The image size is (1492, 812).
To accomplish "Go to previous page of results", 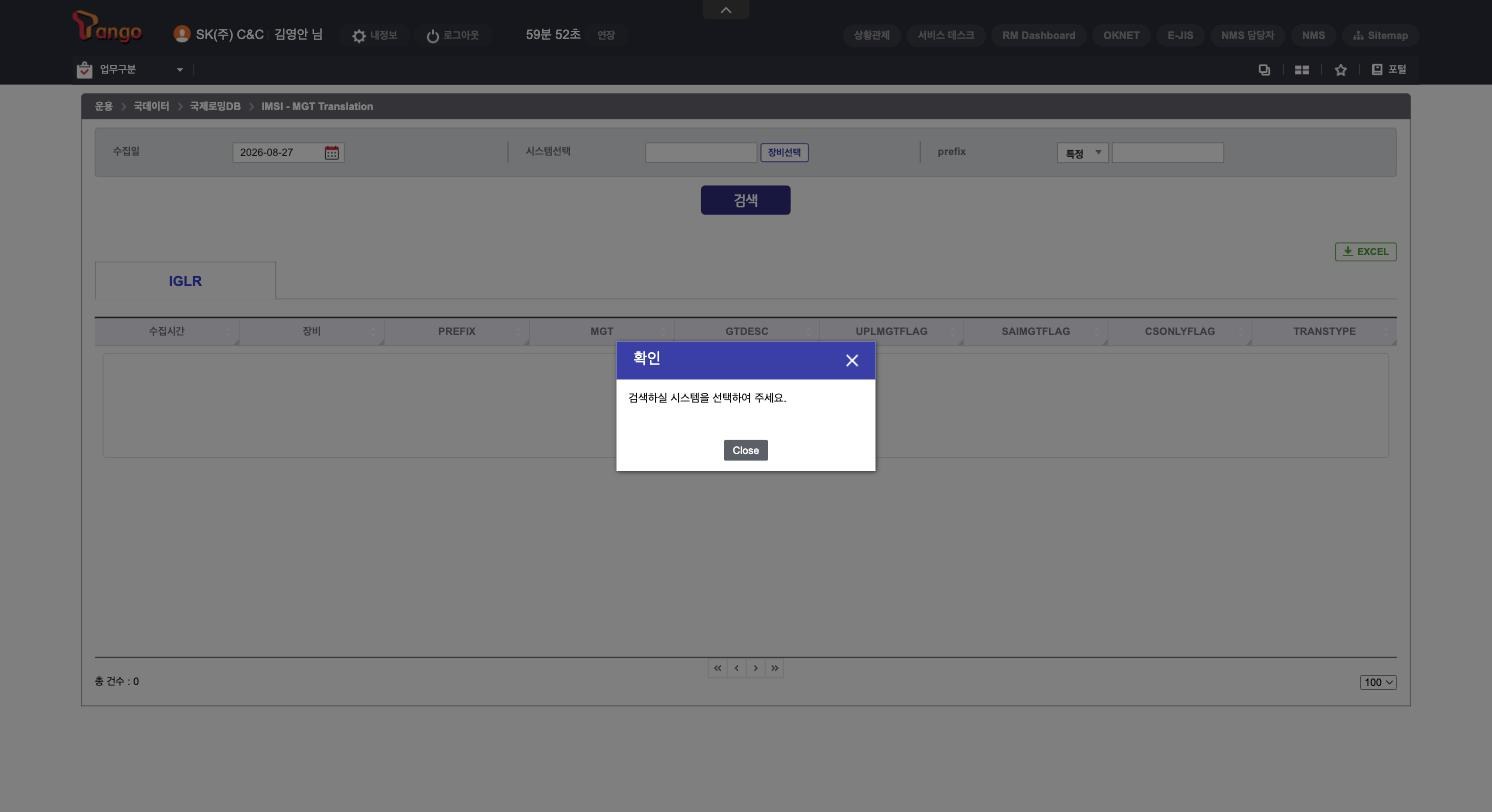I will [736, 668].
